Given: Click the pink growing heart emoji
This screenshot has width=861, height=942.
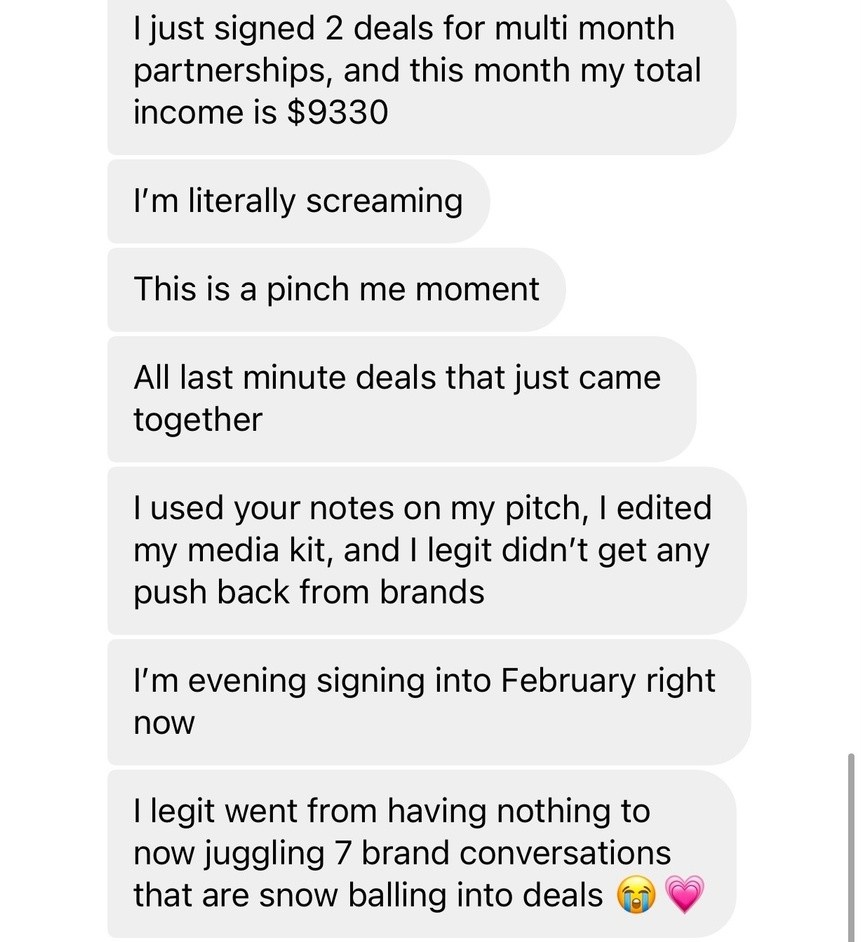Looking at the screenshot, I should point(684,895).
